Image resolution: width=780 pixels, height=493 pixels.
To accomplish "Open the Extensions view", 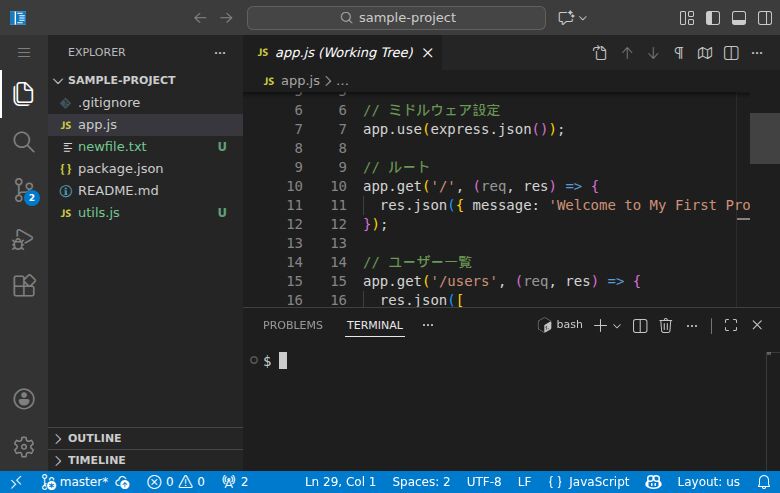I will [24, 286].
